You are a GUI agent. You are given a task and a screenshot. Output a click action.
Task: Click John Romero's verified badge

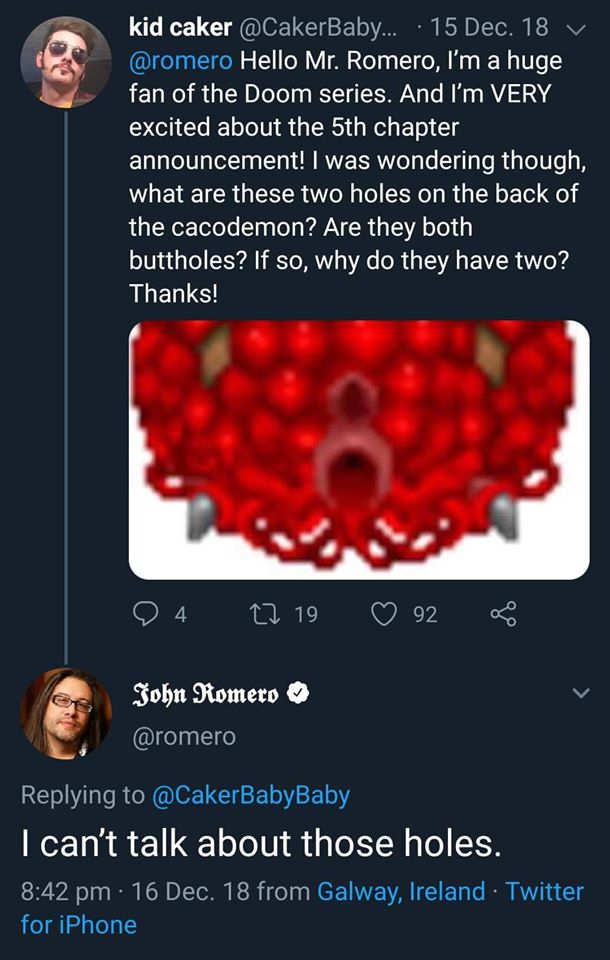(x=298, y=694)
